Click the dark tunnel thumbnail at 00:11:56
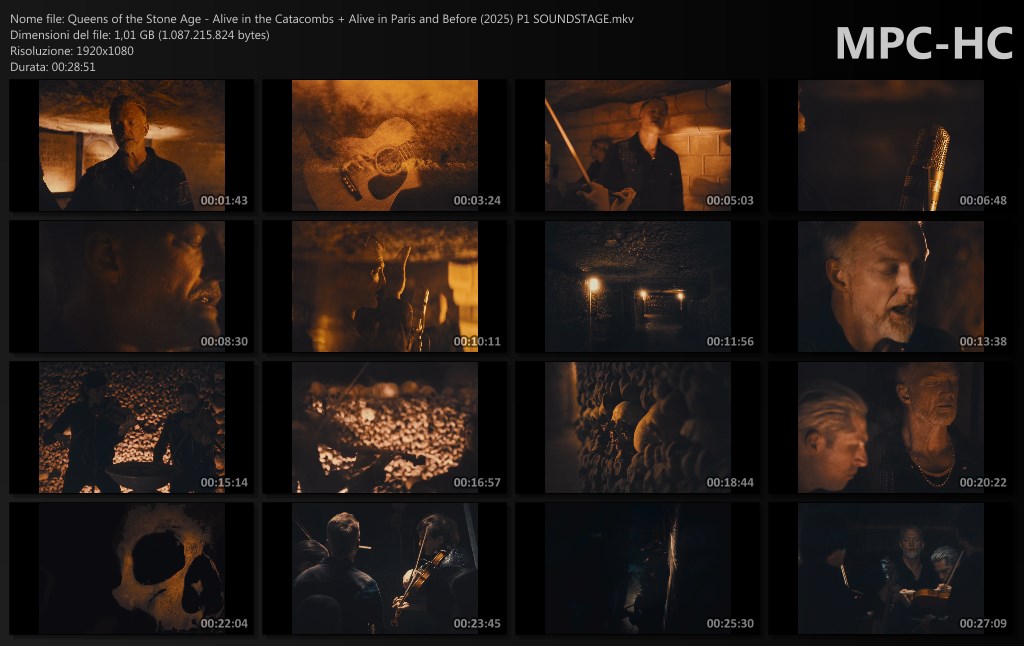The width and height of the screenshot is (1024, 646). 637,287
